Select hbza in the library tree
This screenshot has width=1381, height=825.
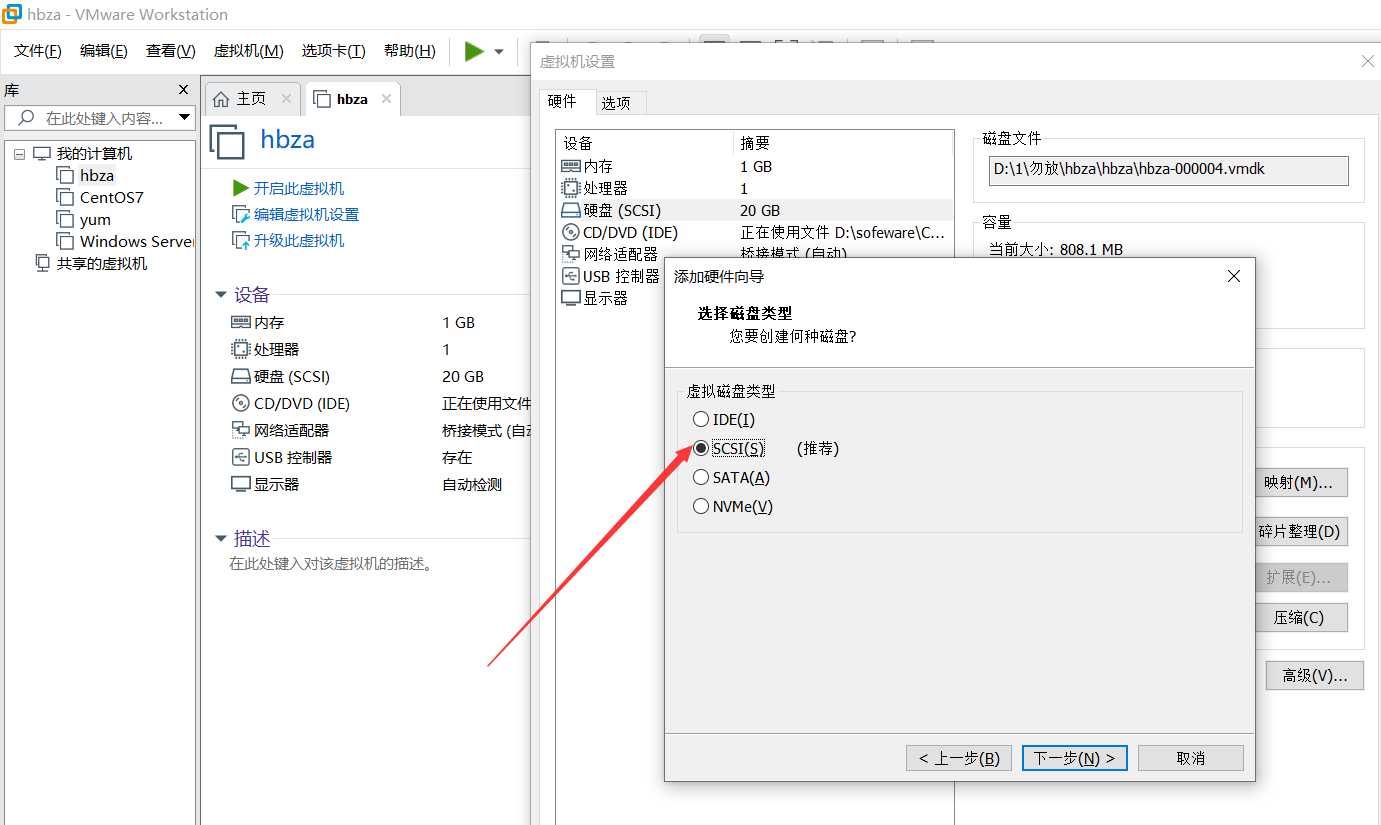click(97, 175)
